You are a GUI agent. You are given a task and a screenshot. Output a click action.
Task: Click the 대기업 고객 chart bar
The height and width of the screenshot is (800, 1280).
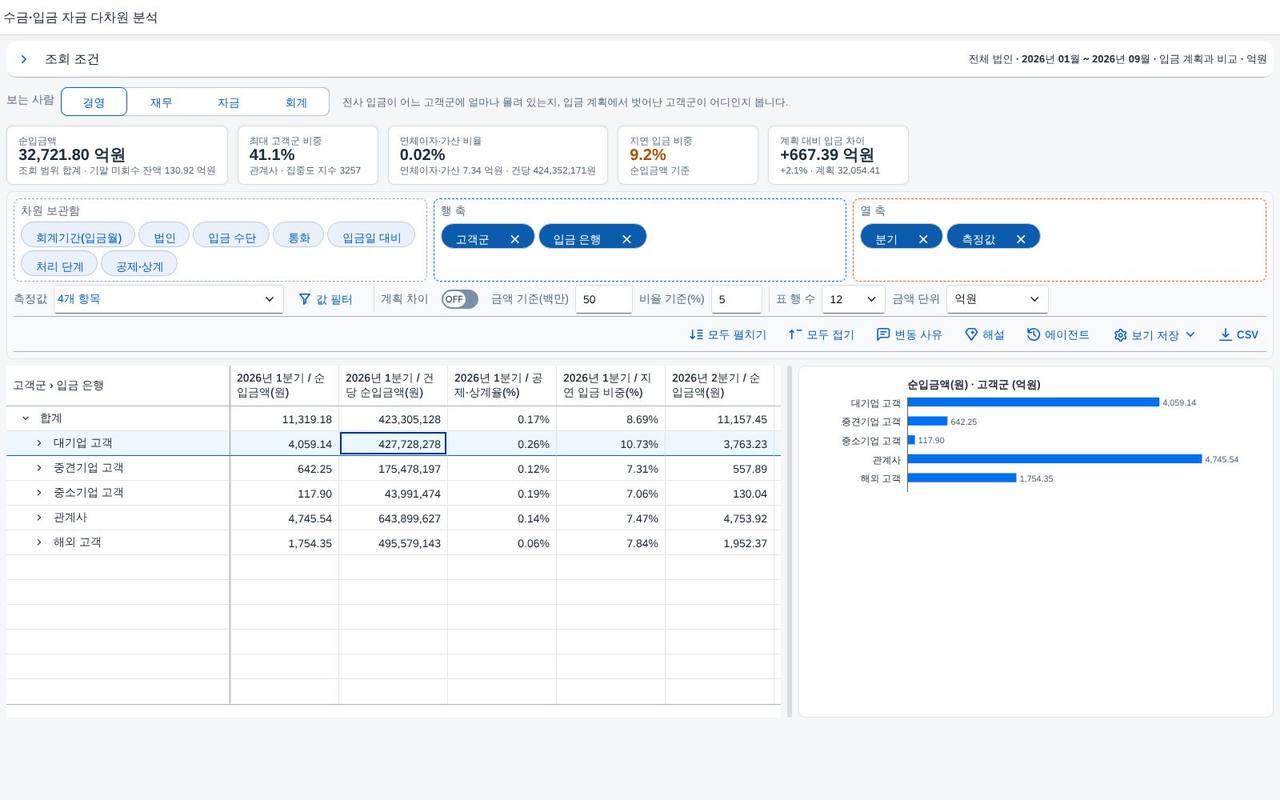click(x=1033, y=402)
